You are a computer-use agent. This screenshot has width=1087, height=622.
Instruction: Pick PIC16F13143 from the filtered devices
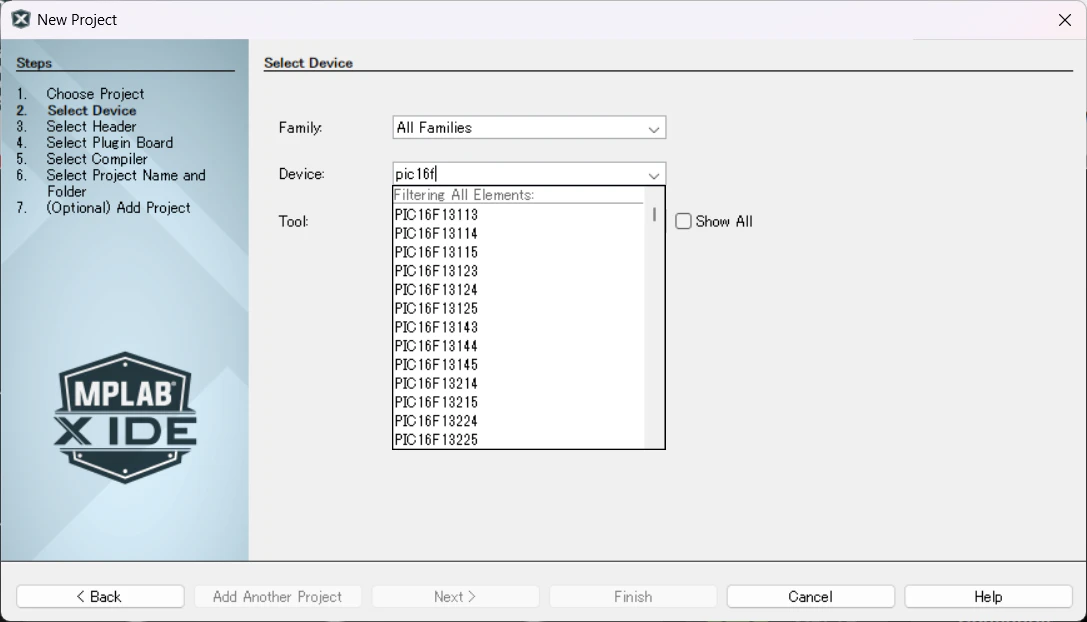(x=519, y=327)
